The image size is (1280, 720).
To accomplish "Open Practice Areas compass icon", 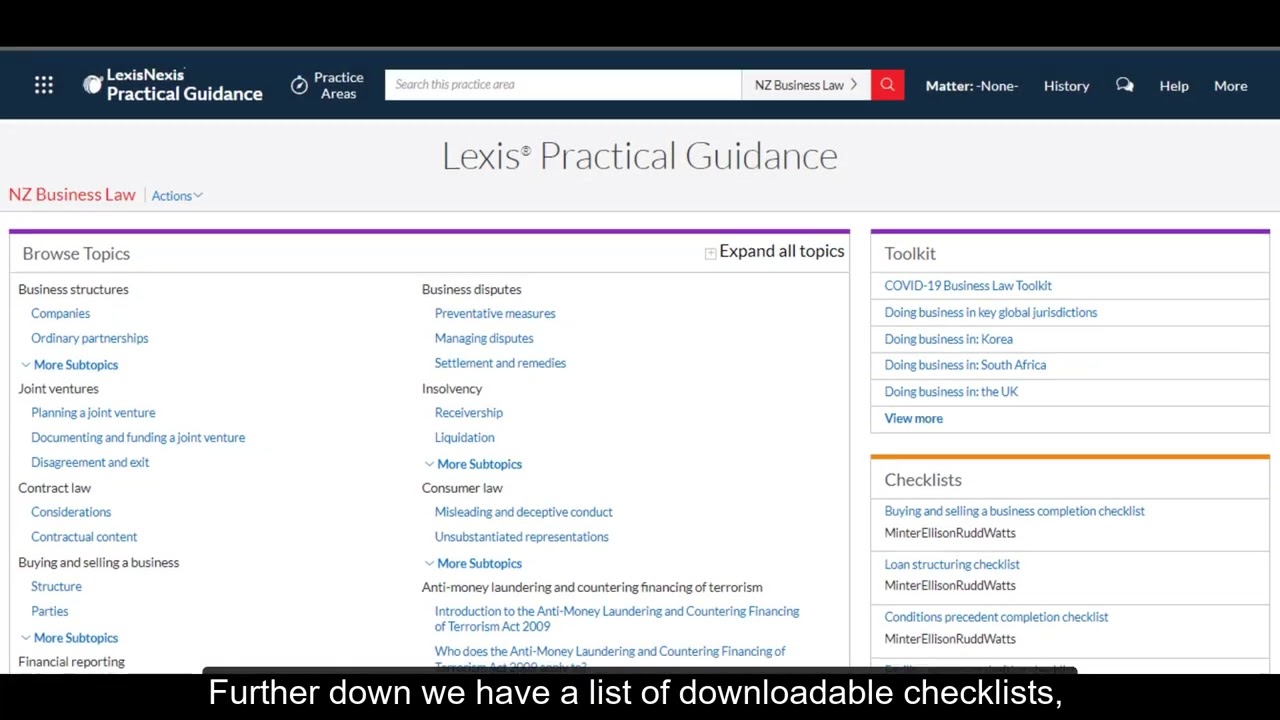I will [x=299, y=85].
